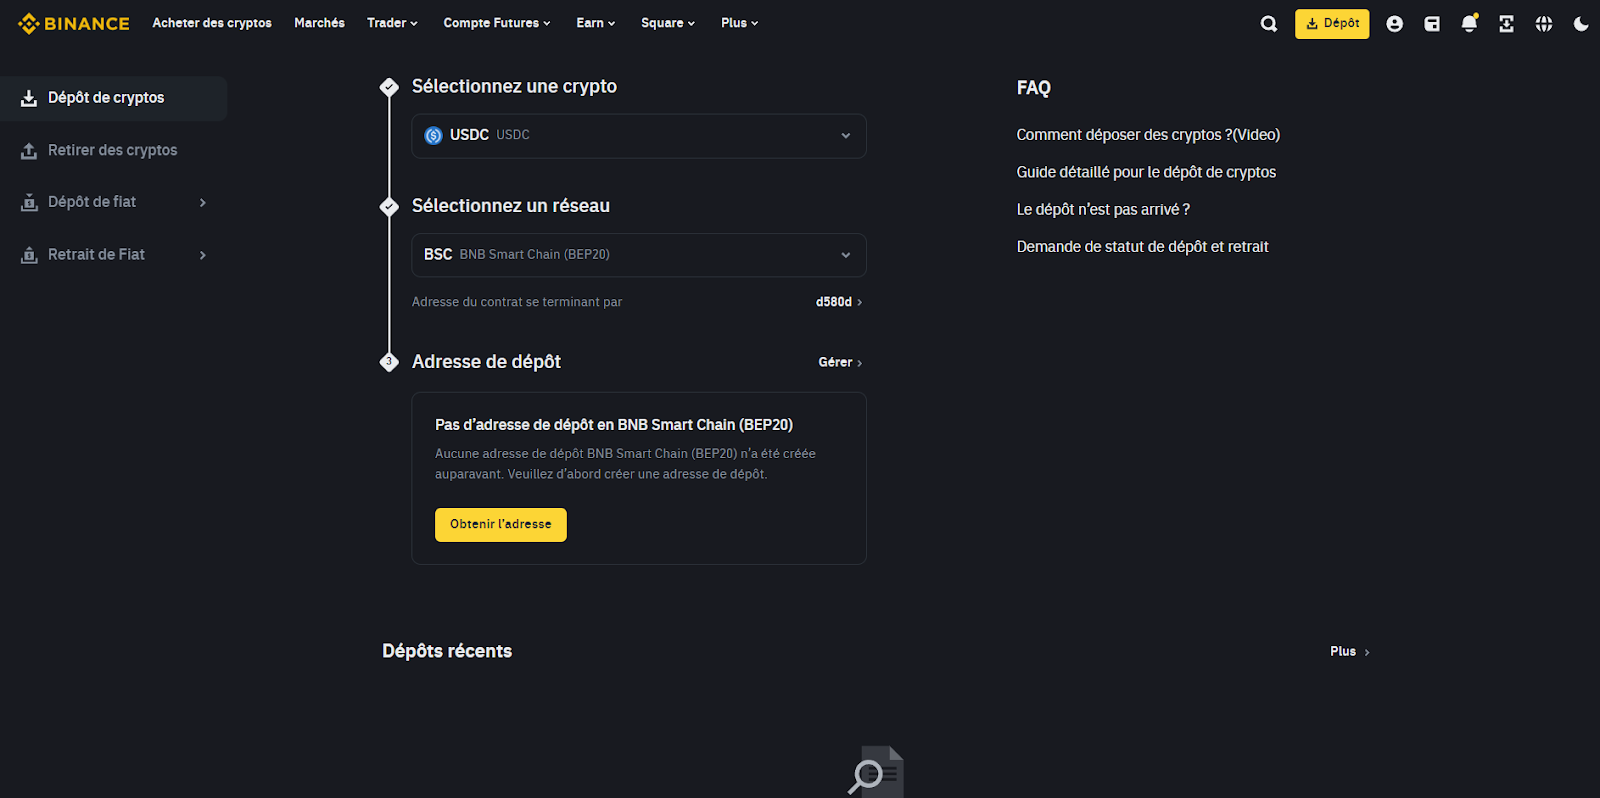1600x798 pixels.
Task: Open Le dépôt n'est pas arrivé FAQ
Action: (1103, 209)
